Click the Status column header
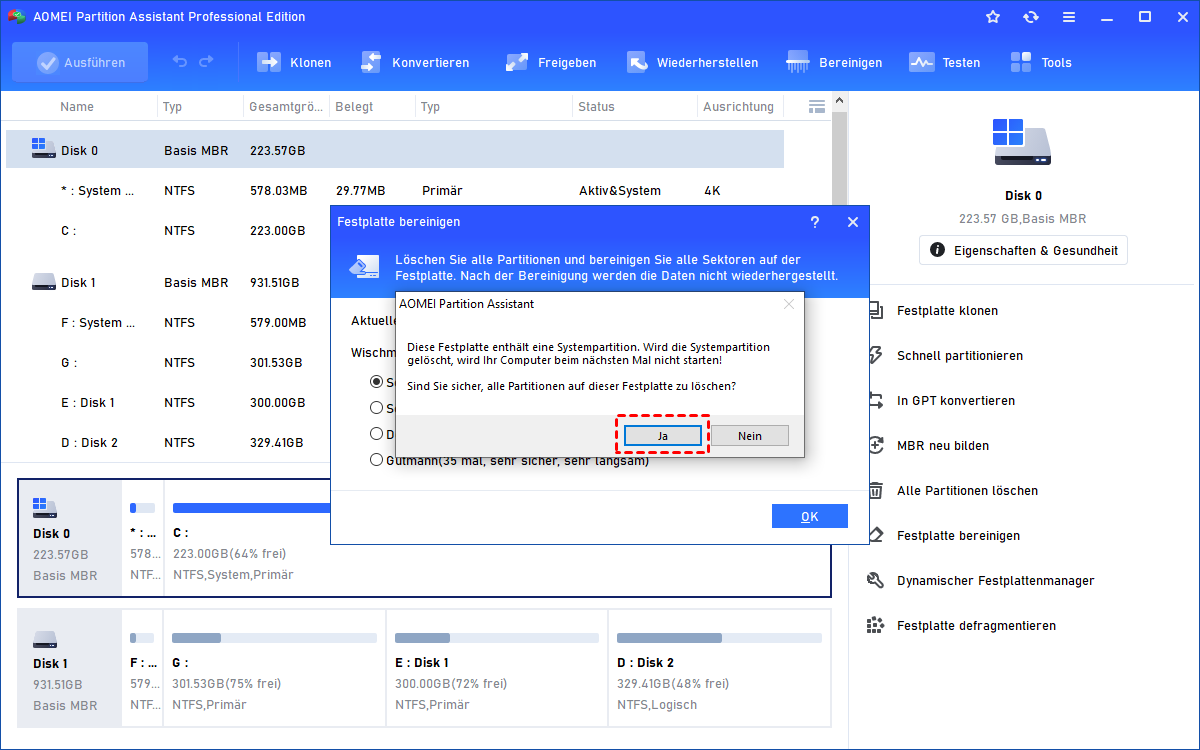 [596, 106]
